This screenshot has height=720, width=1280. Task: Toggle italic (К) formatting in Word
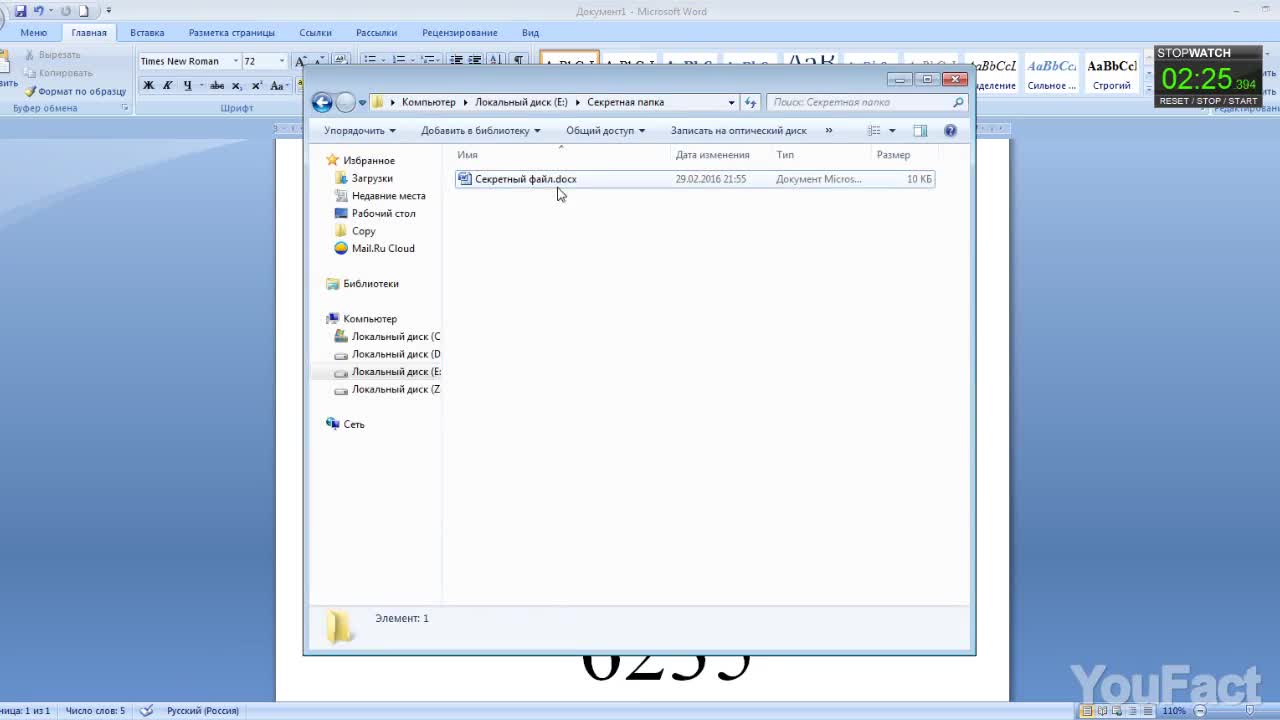168,85
